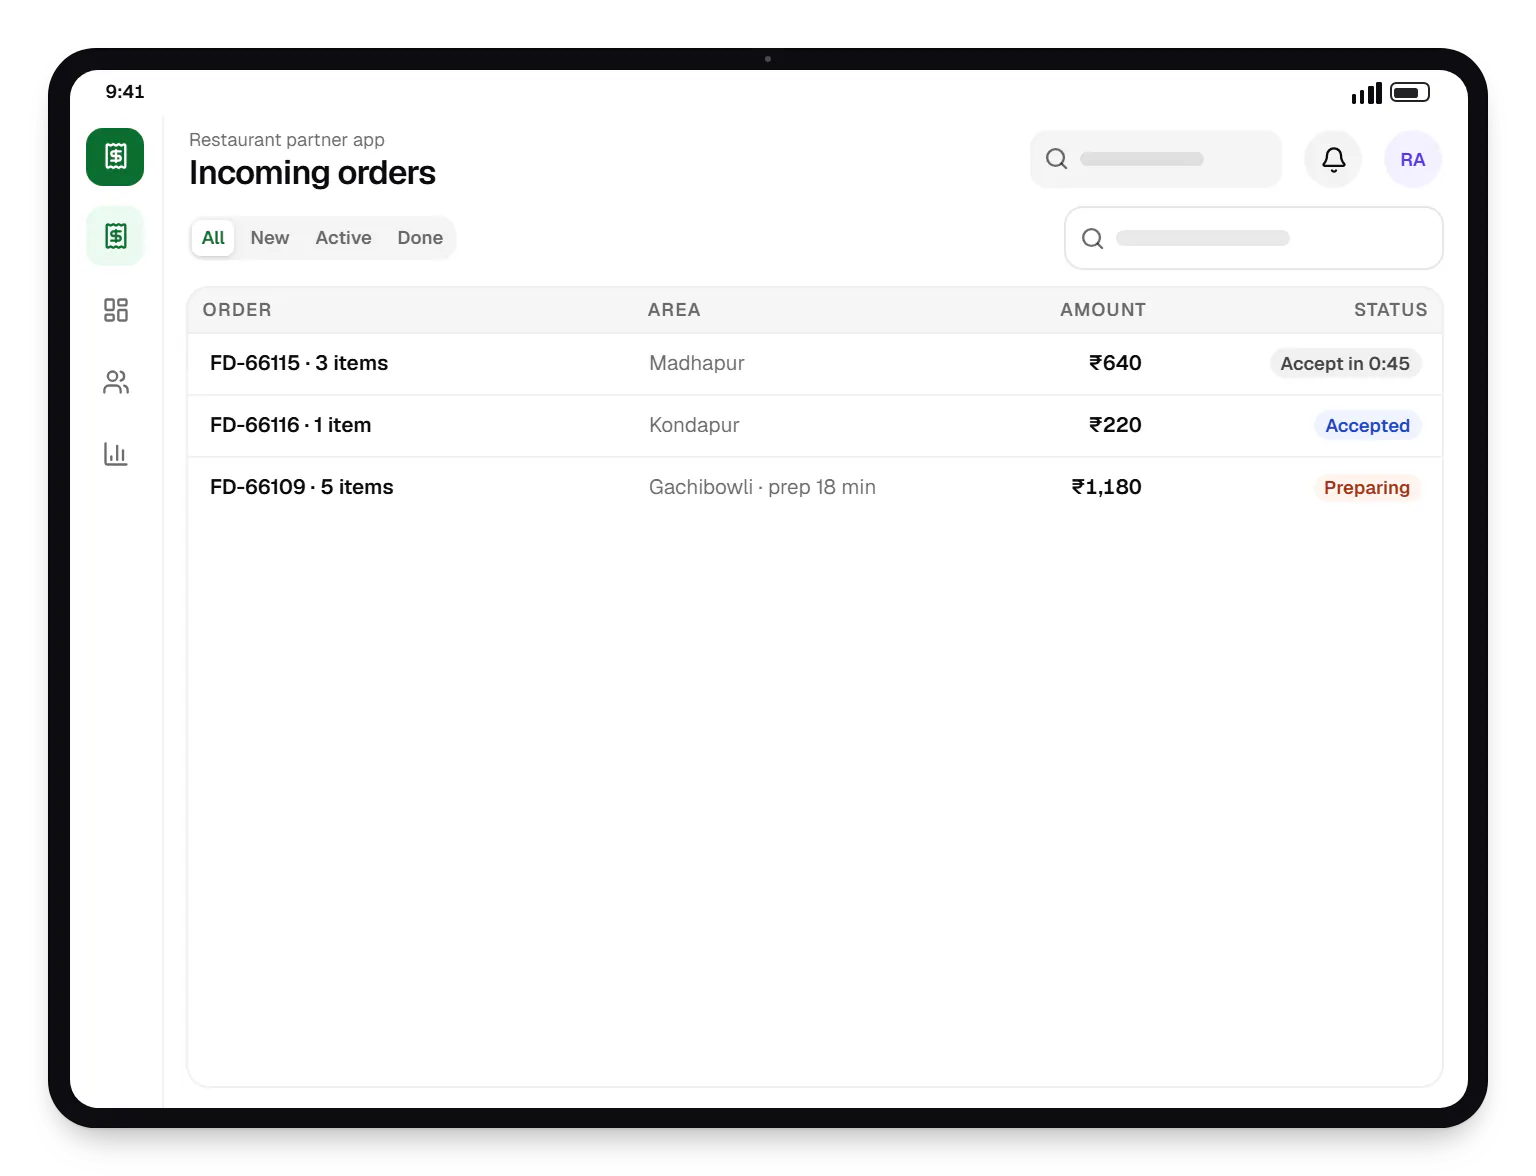Click the header search field beside the bell
This screenshot has height=1176, width=1536.
1155,159
